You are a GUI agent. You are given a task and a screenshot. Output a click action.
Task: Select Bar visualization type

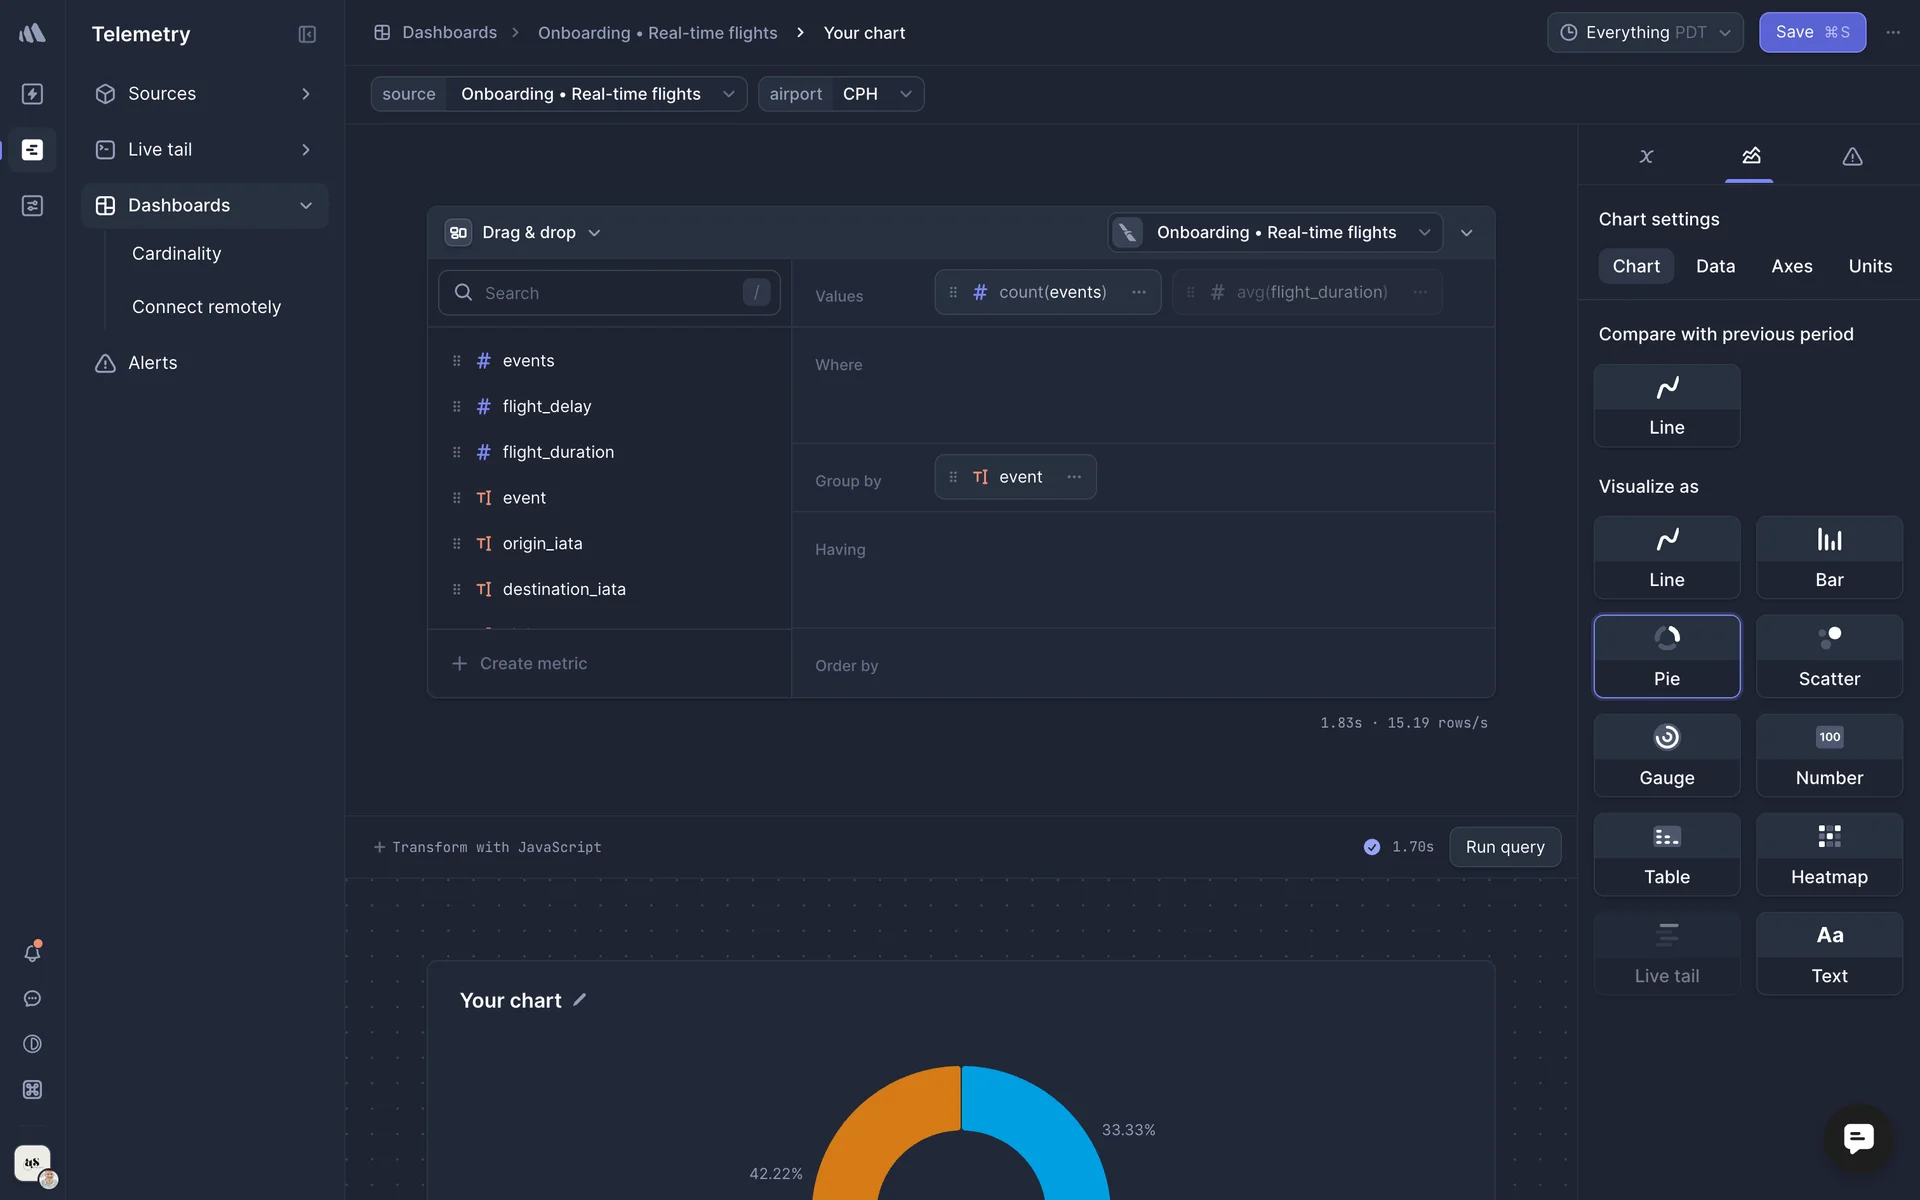[1829, 557]
